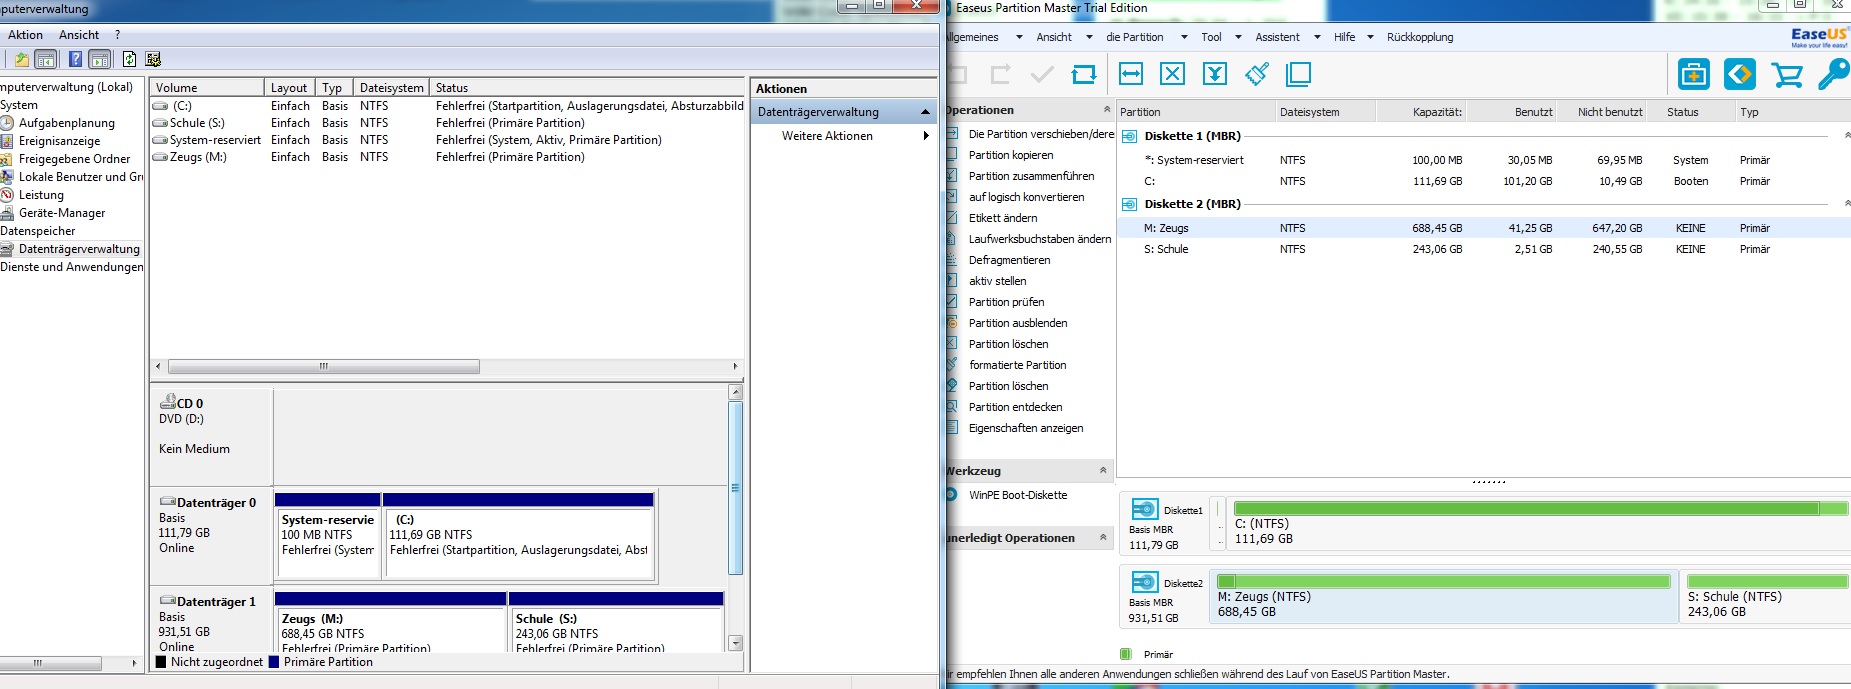
Task: Click the blue Primäre Partition legend swatch
Action: point(274,662)
